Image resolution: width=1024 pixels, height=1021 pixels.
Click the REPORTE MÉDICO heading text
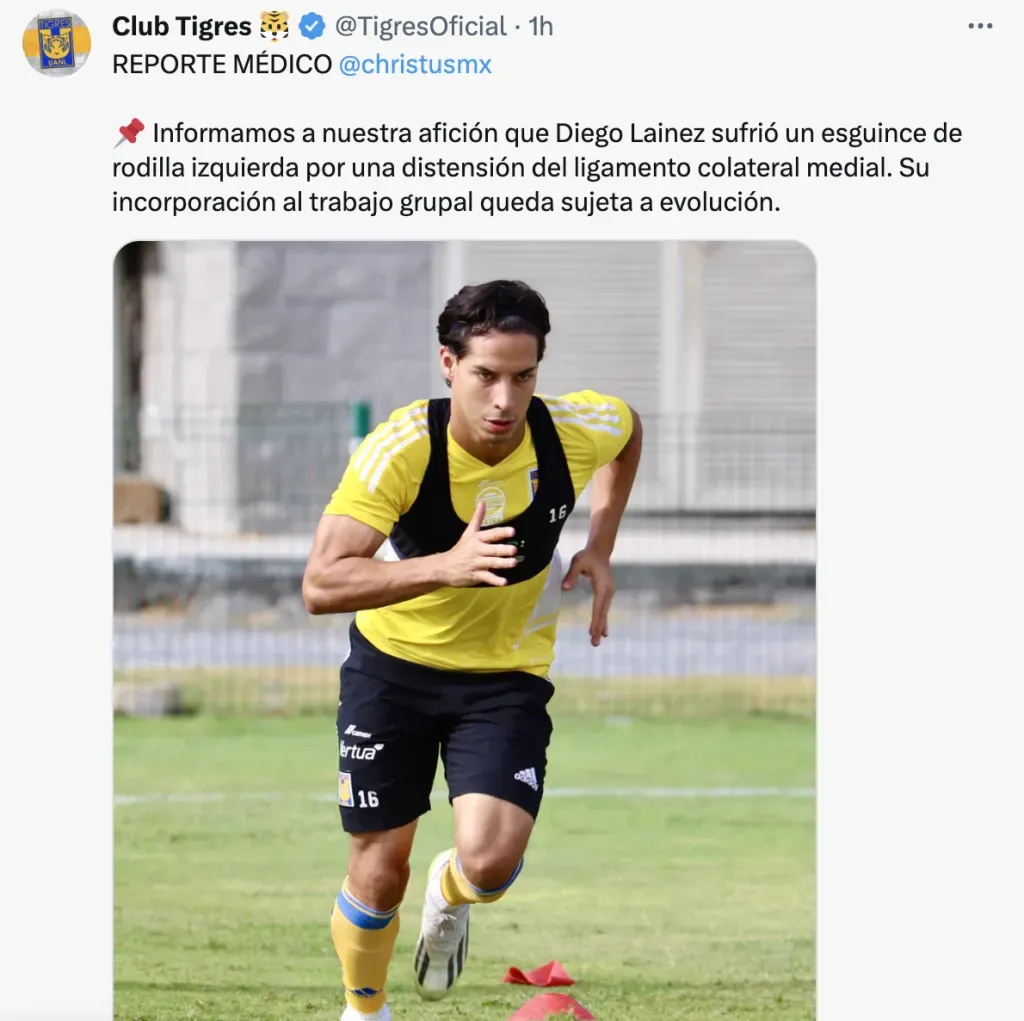point(222,64)
